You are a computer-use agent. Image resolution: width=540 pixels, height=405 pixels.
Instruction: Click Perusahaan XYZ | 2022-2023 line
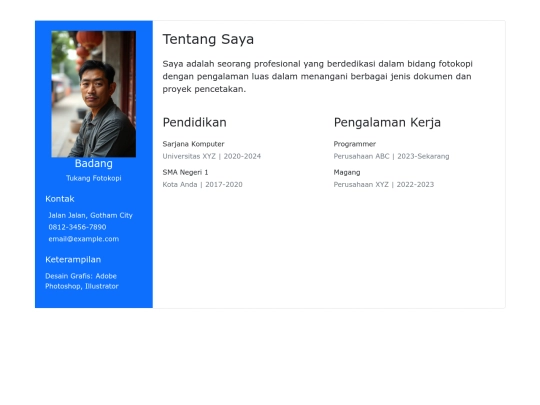pos(384,185)
